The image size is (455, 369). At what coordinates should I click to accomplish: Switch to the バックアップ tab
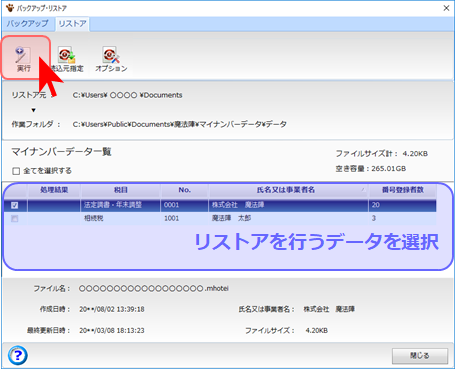click(27, 24)
